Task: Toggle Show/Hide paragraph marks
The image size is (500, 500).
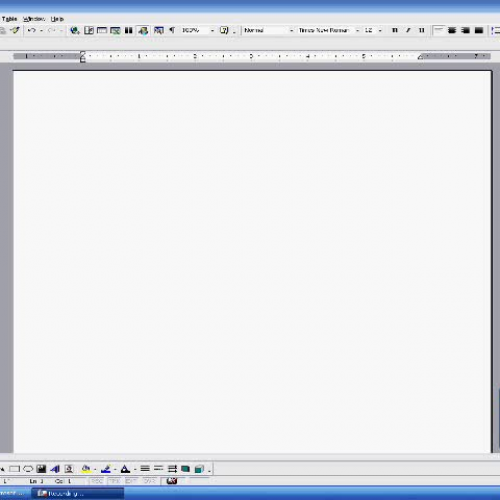Action: (x=172, y=30)
